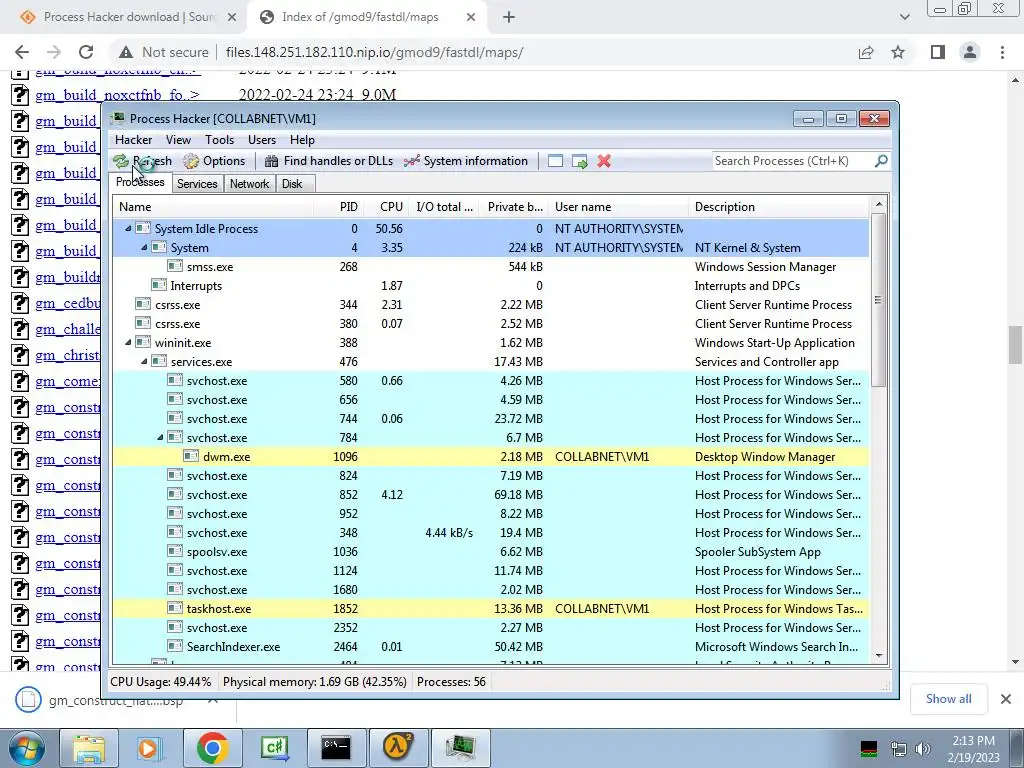
Task: Click the search magnifier icon in Process Hacker
Action: [x=881, y=161]
